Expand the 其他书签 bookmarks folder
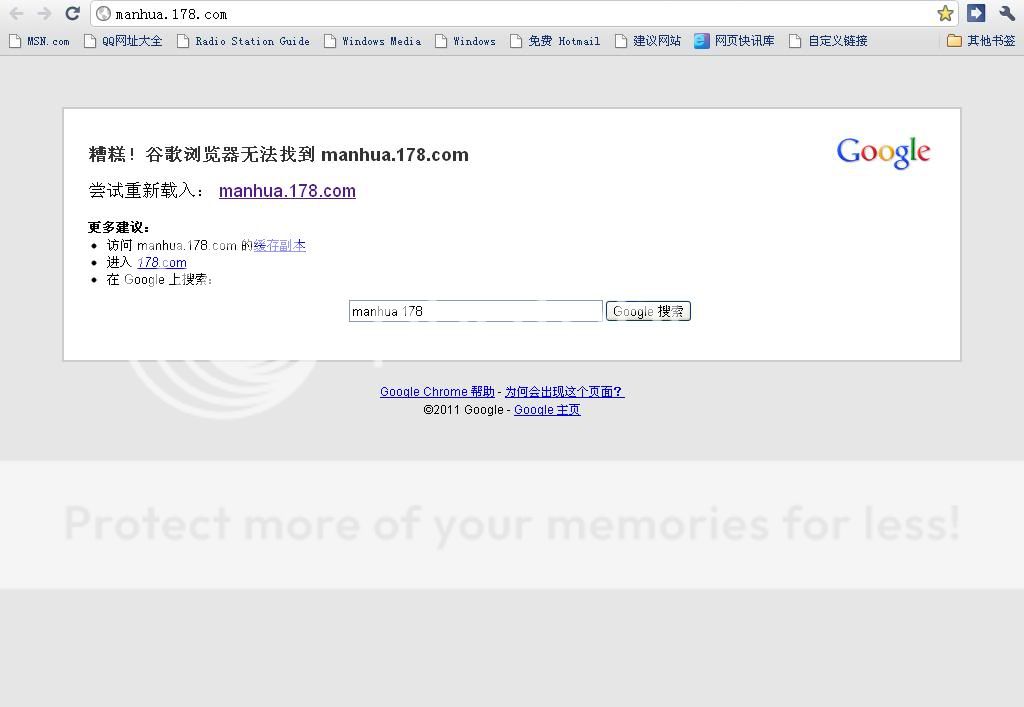Image resolution: width=1024 pixels, height=707 pixels. pyautogui.click(x=982, y=41)
